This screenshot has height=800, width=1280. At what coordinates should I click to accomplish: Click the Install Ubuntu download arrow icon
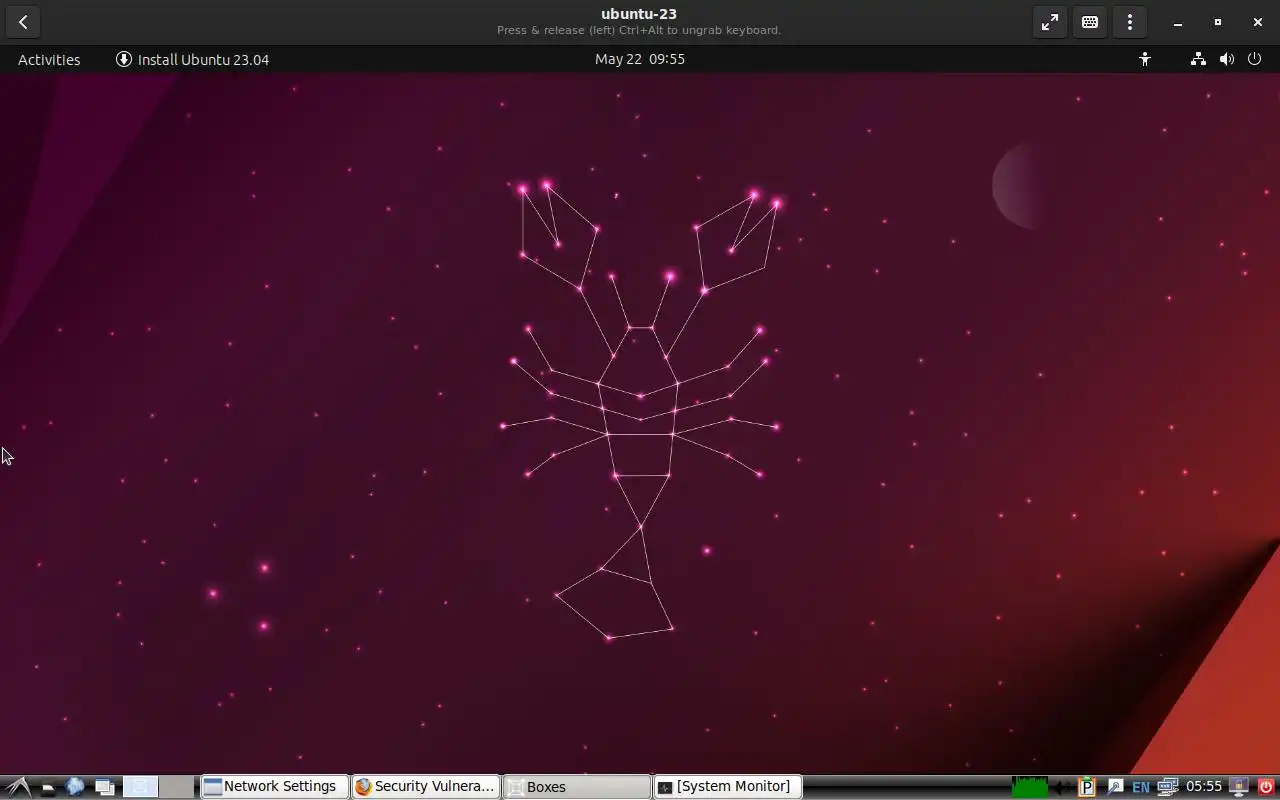[x=124, y=59]
